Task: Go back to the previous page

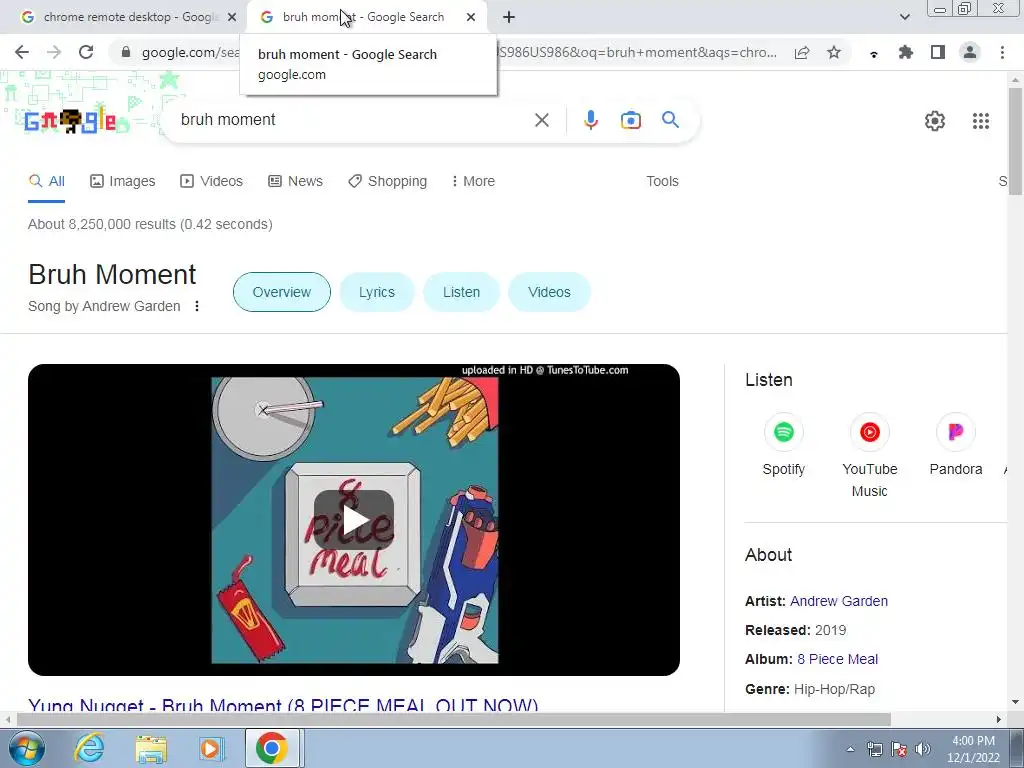Action: click(22, 52)
